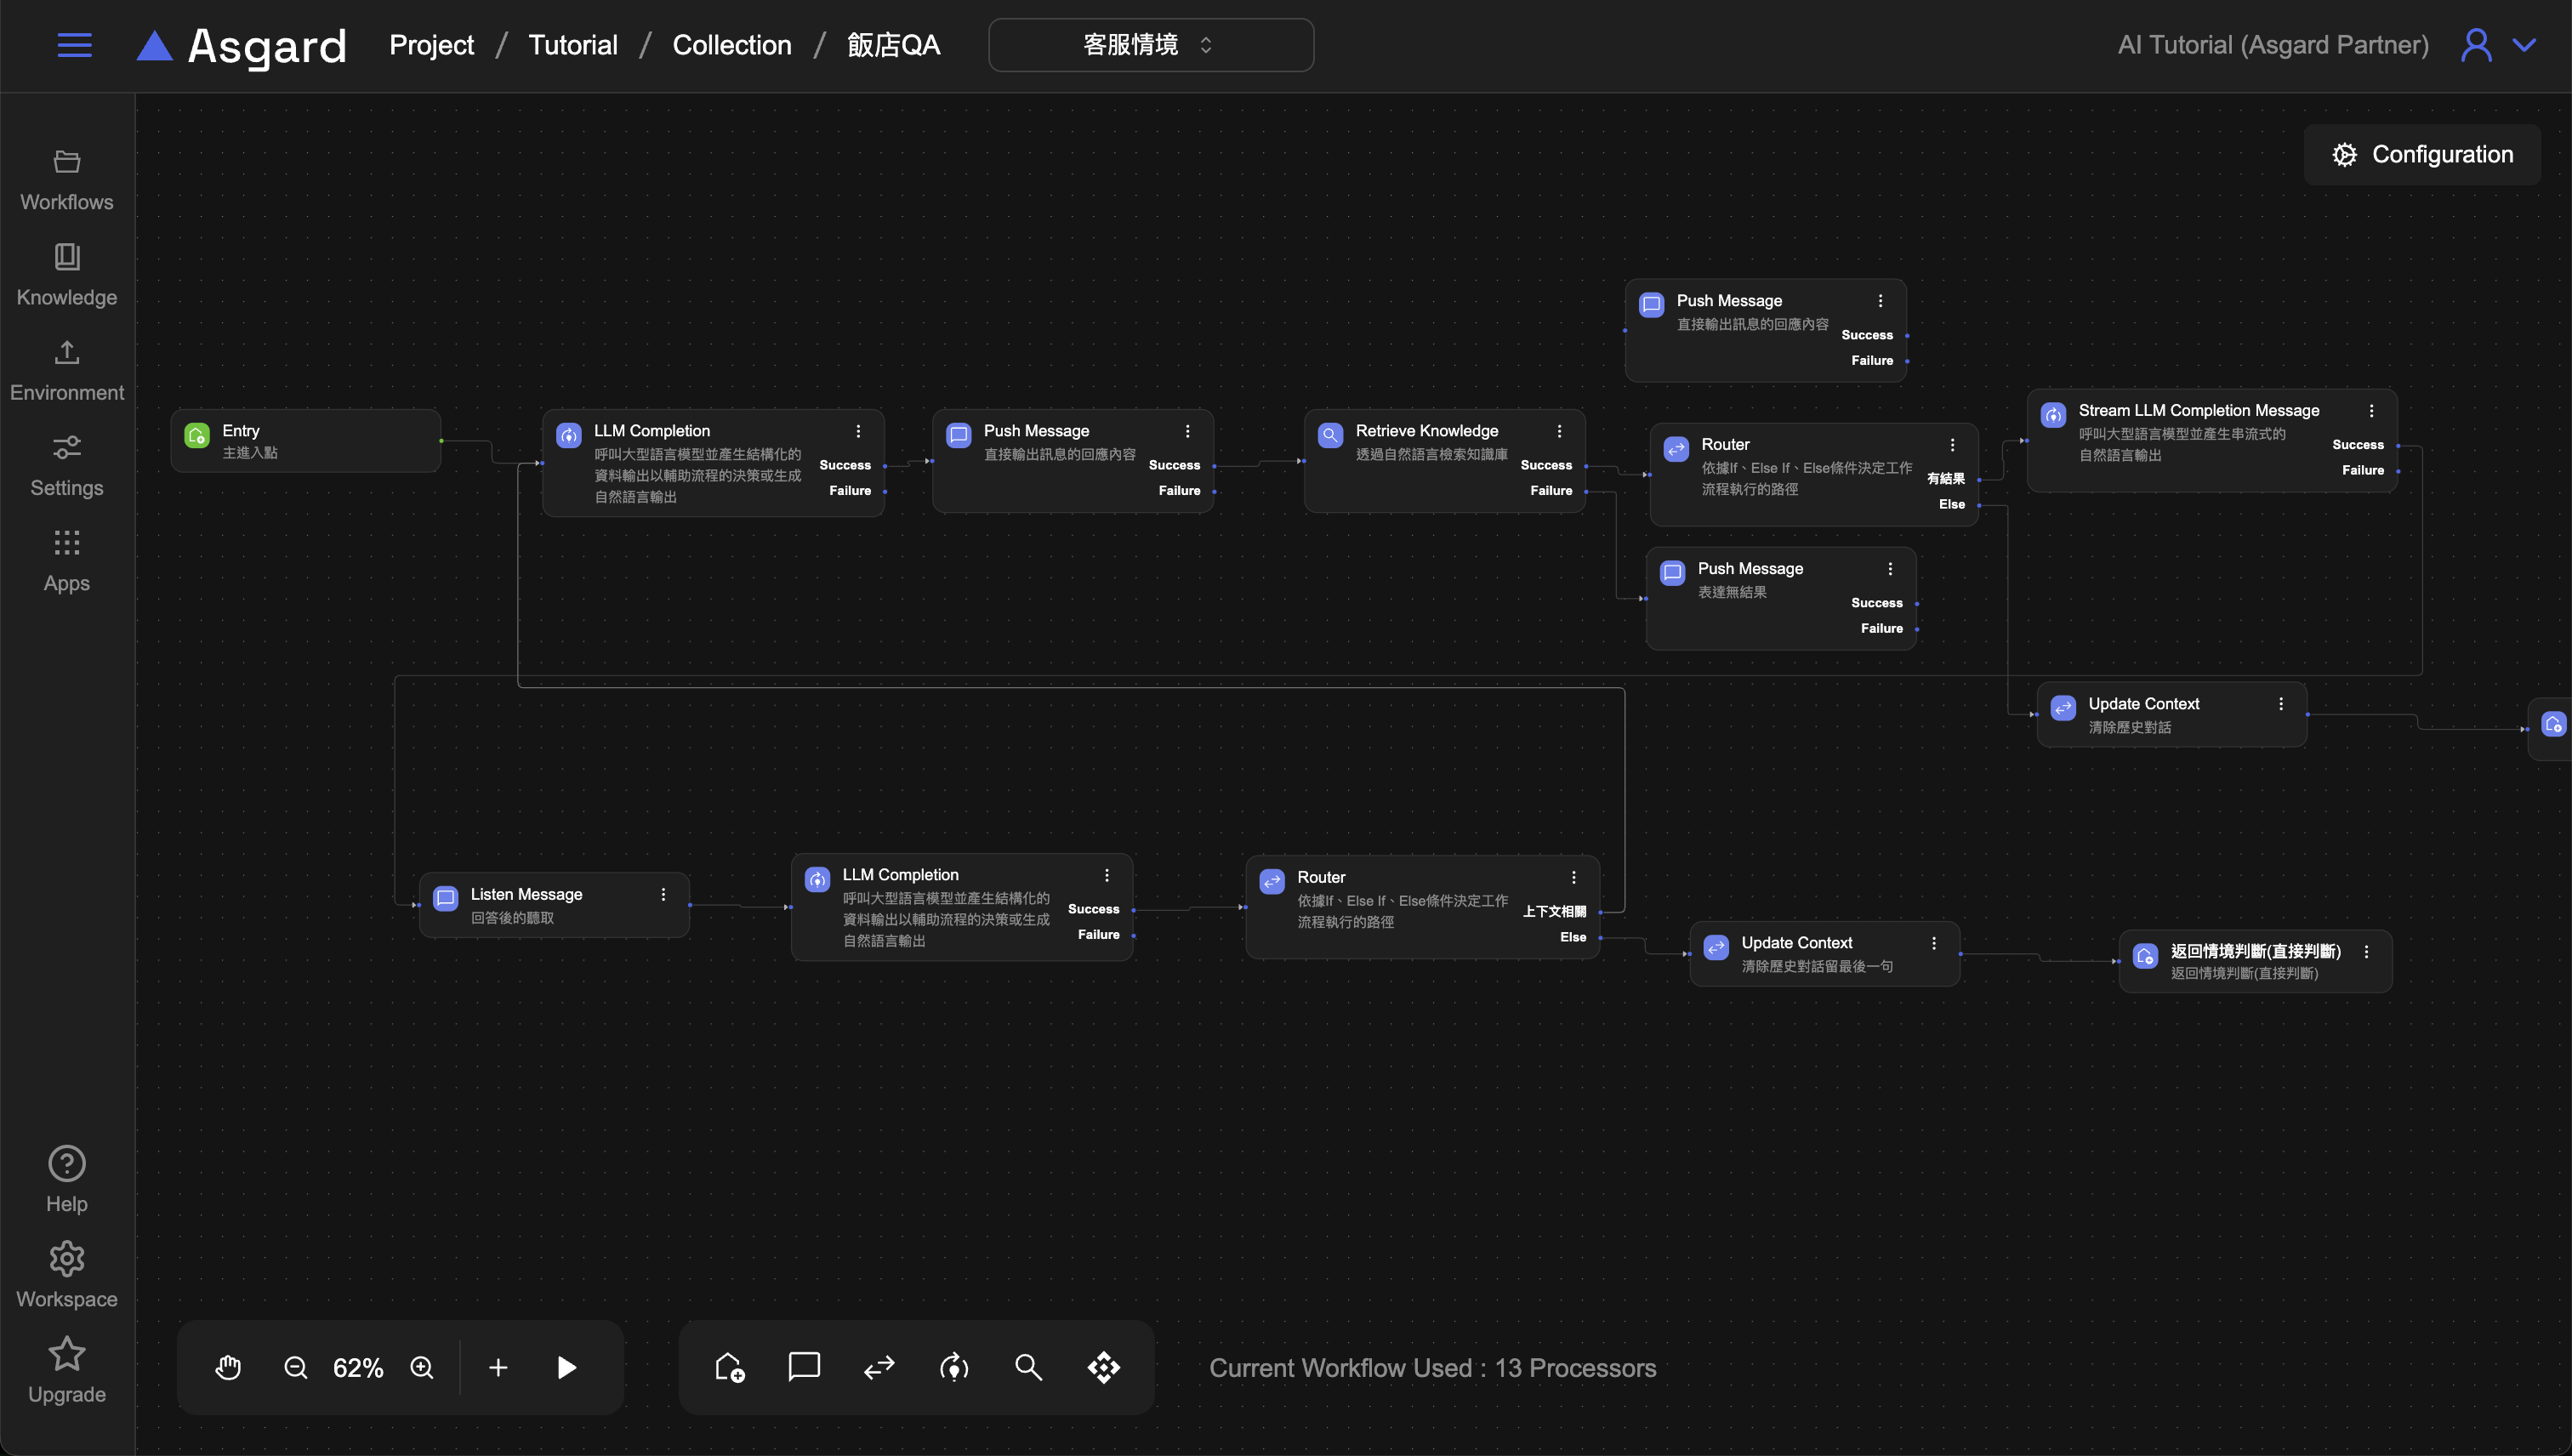This screenshot has height=1456, width=2572.
Task: Add LLM completion processor from toolbar
Action: coord(954,1367)
